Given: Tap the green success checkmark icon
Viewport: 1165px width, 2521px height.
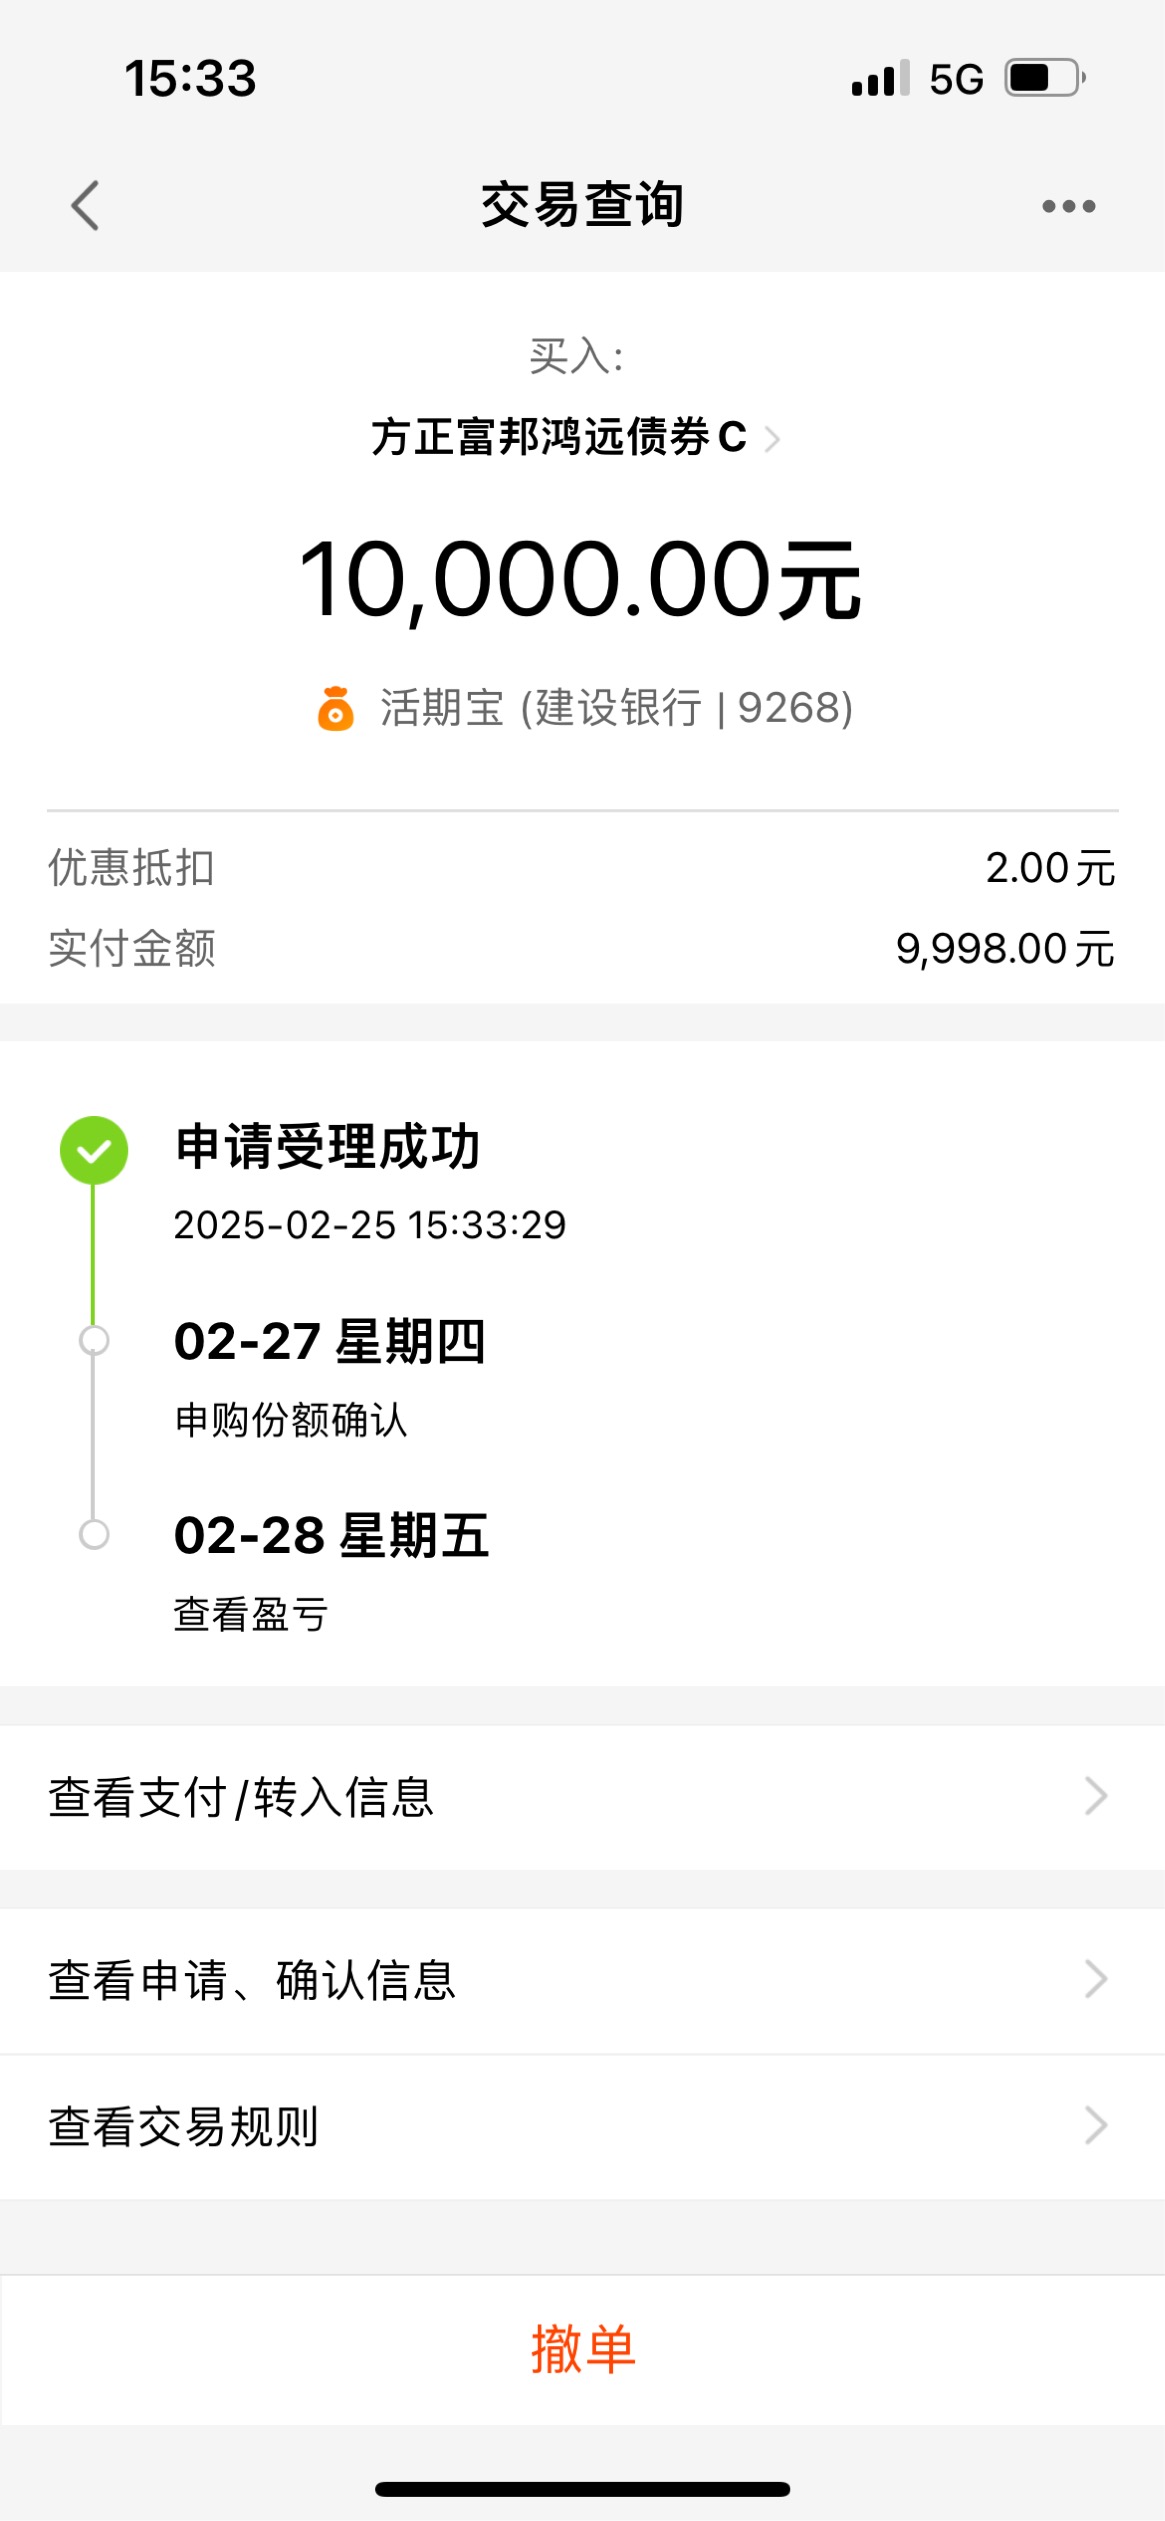Looking at the screenshot, I should 94,1150.
